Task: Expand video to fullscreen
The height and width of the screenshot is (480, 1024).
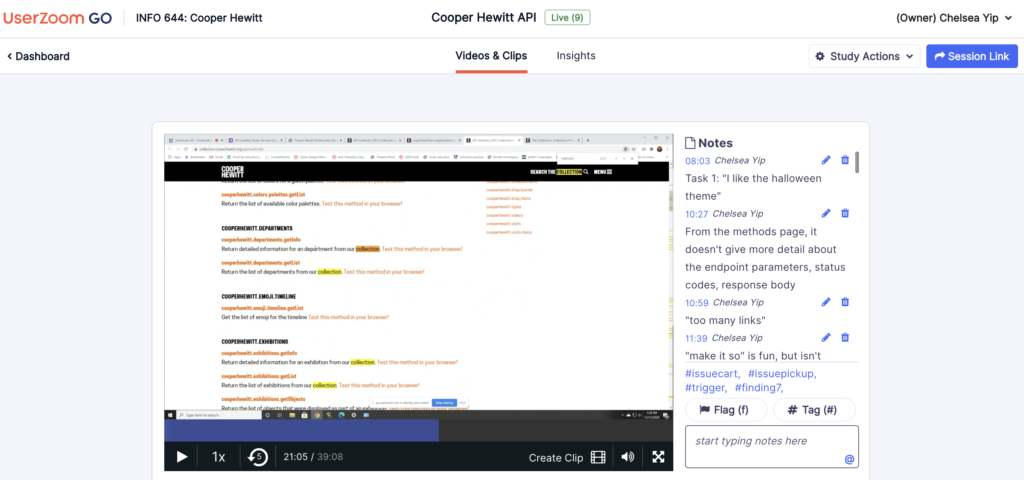Action: 658,457
